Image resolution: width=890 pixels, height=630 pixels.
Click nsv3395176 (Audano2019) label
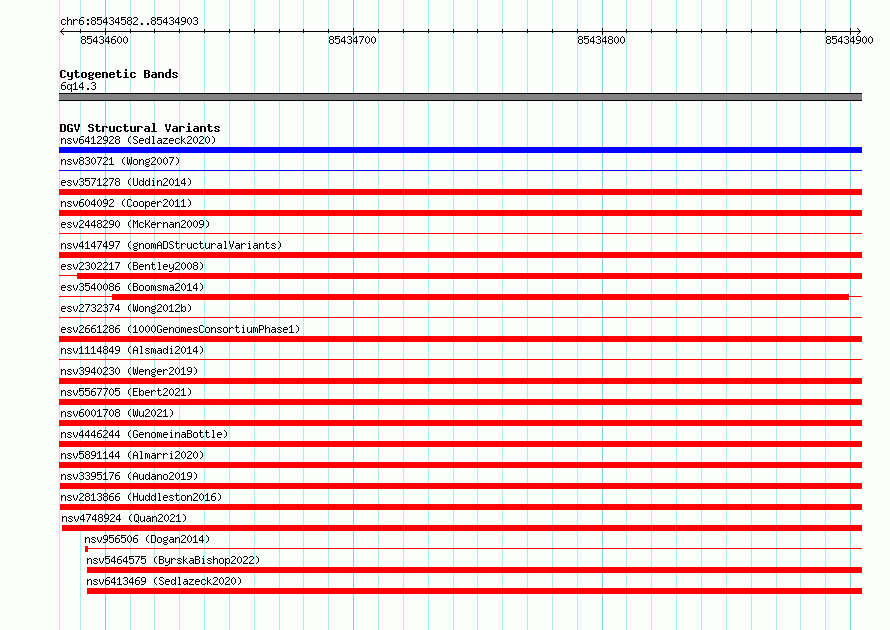(129, 476)
